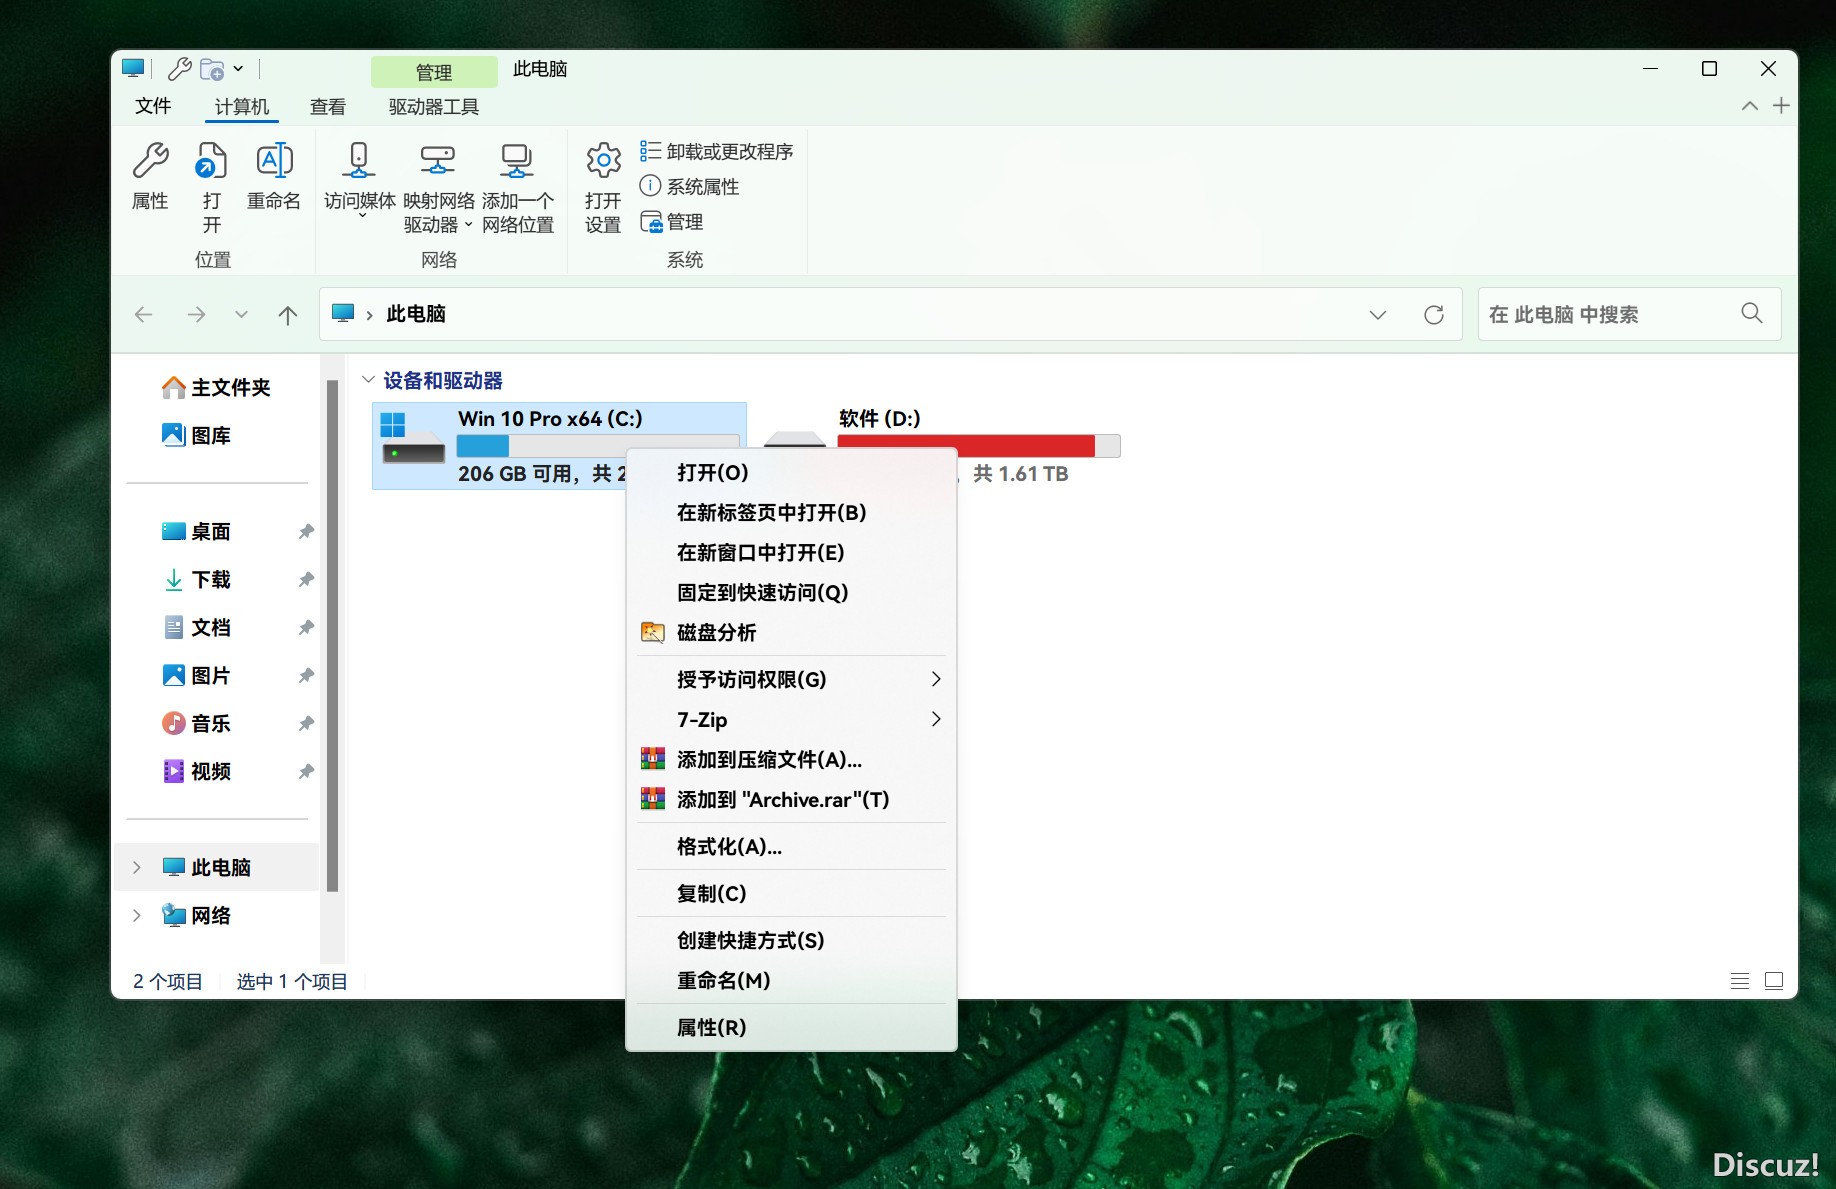Select the 软件 (D:) drive

point(942,445)
